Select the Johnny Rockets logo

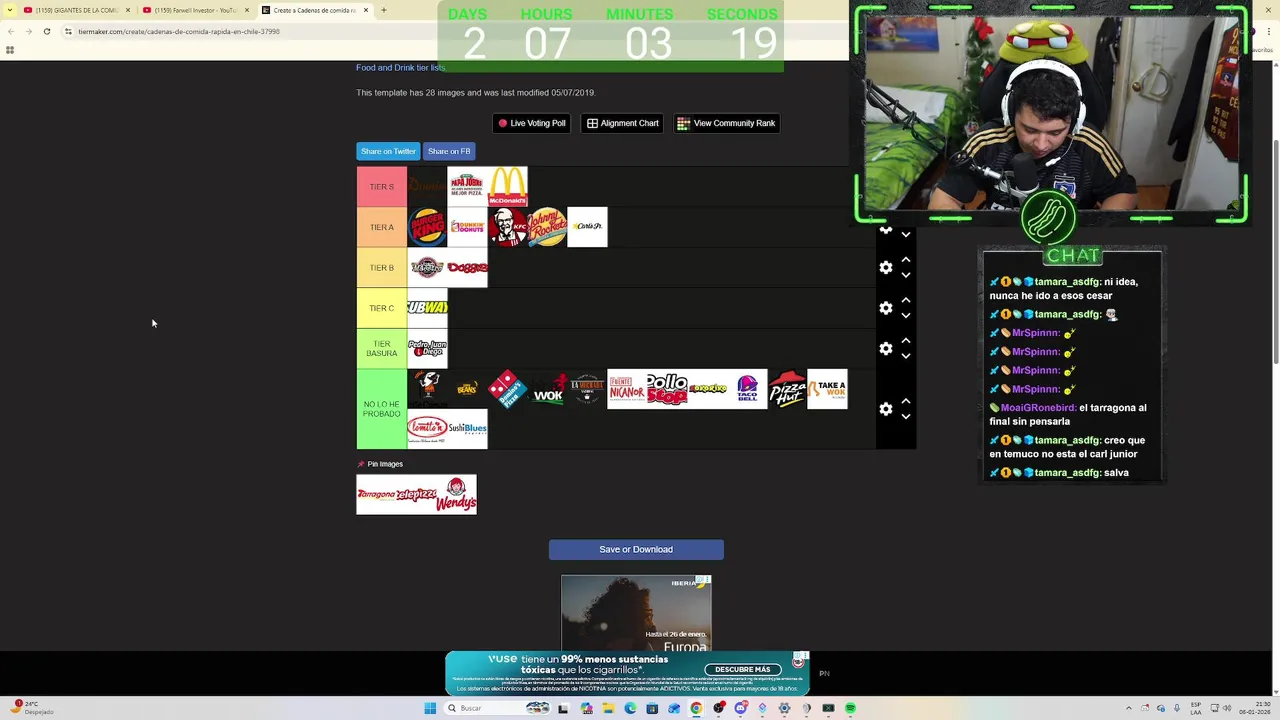pos(547,227)
